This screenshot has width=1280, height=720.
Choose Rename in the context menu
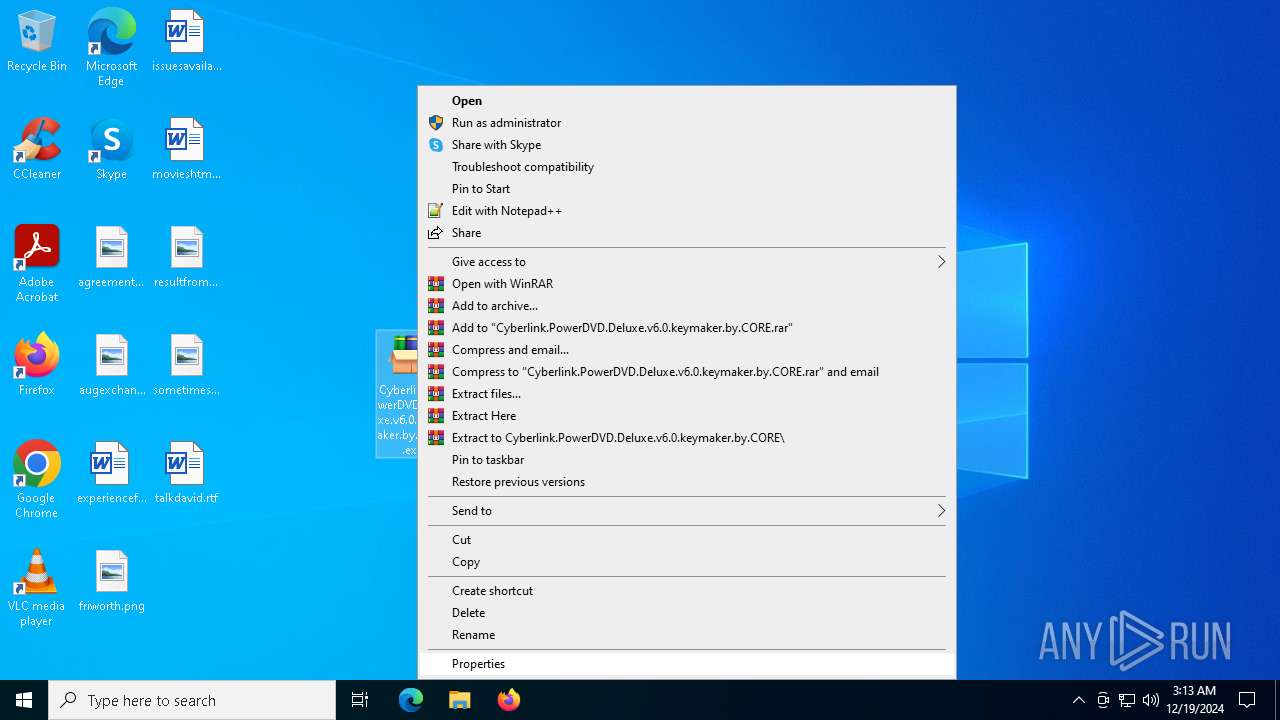pos(687,635)
